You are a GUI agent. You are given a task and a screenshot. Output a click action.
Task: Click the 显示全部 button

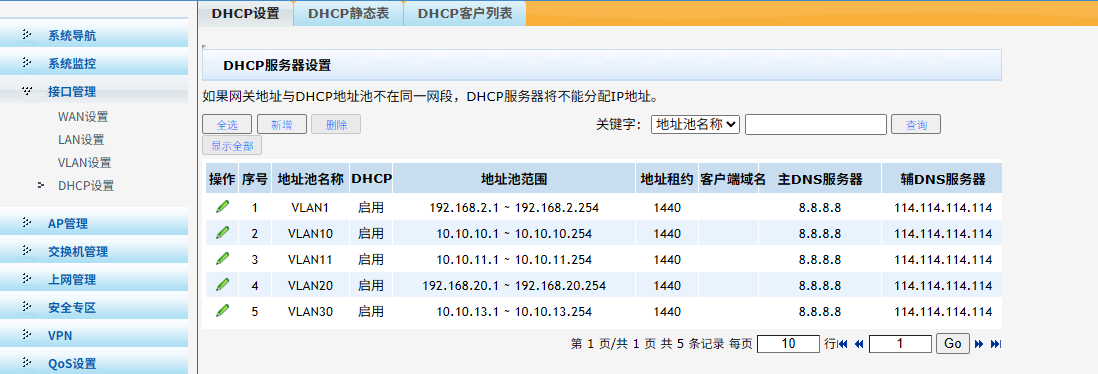(232, 146)
